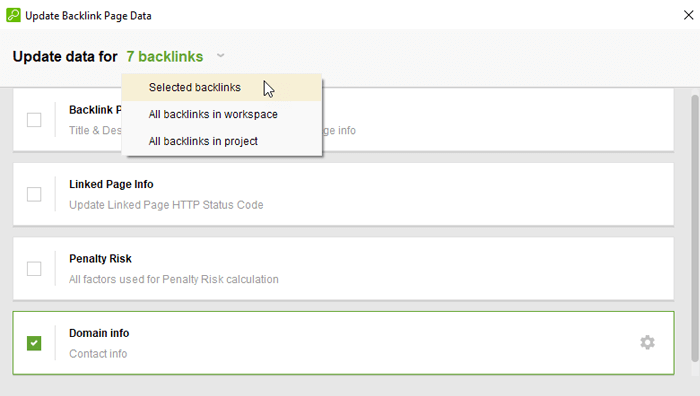
Task: Collapse the dropdown via chevron arrow beside 7 backlinks
Action: (220, 56)
